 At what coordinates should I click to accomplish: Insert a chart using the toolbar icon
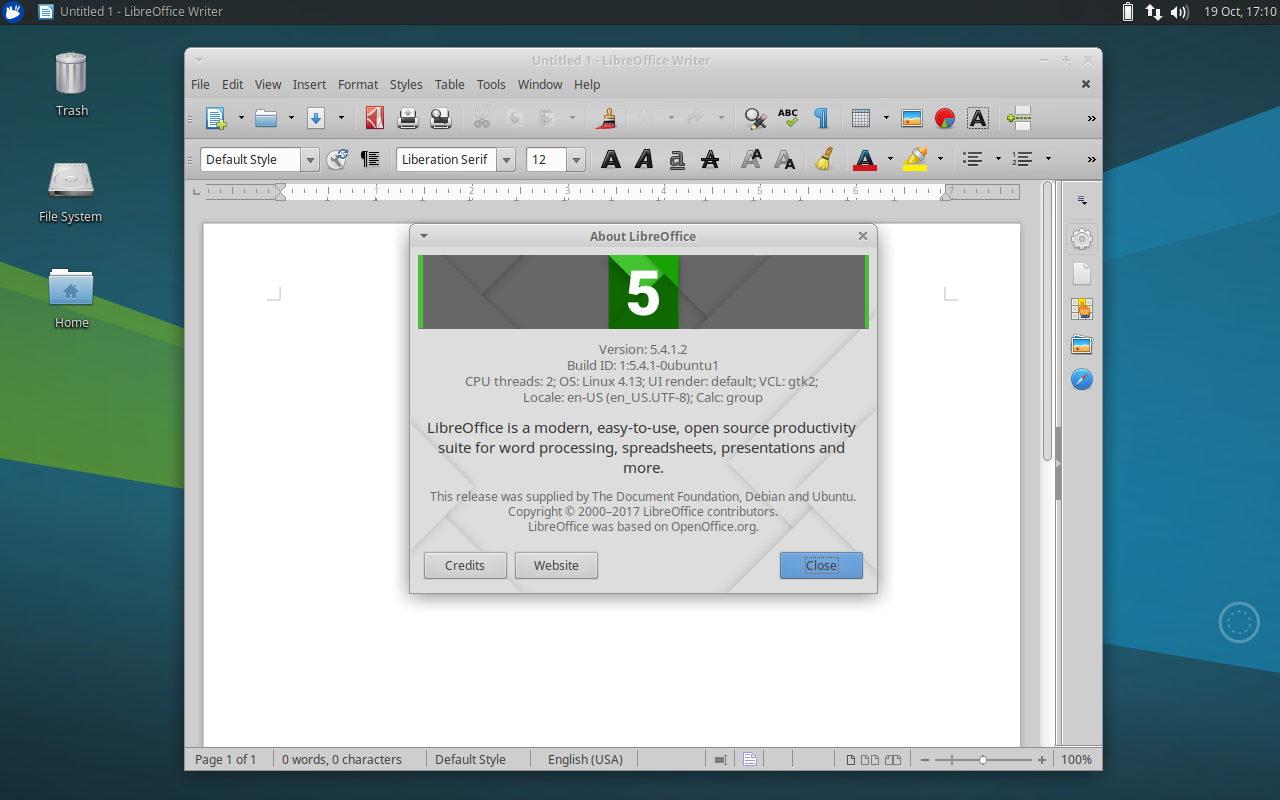click(x=943, y=118)
